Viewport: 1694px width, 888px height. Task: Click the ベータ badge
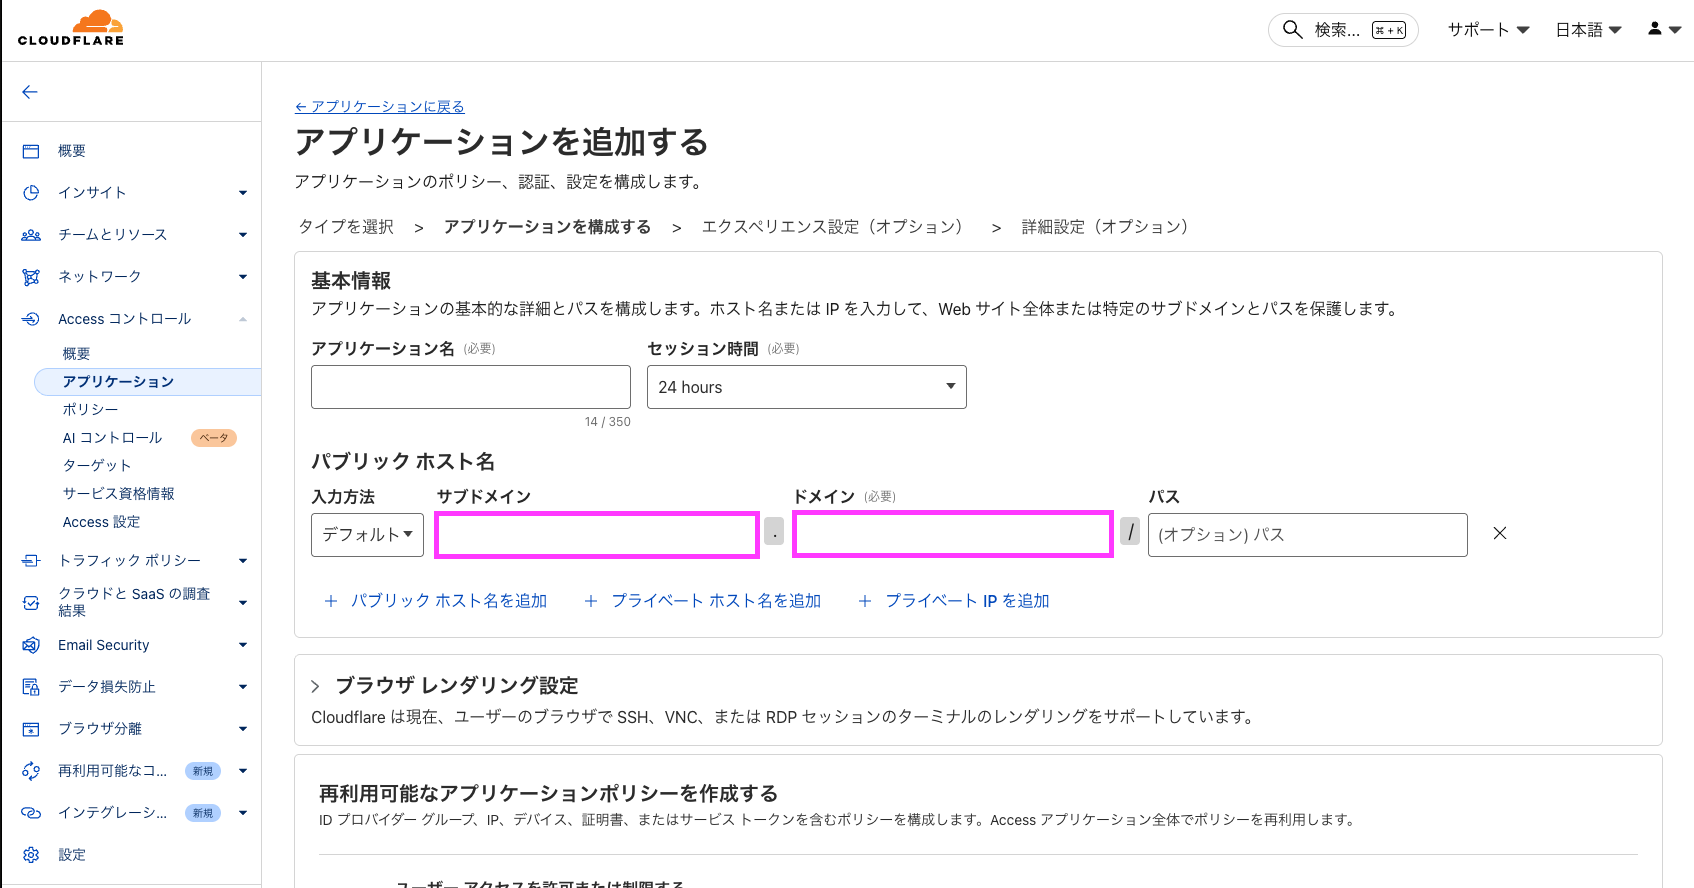tap(214, 438)
